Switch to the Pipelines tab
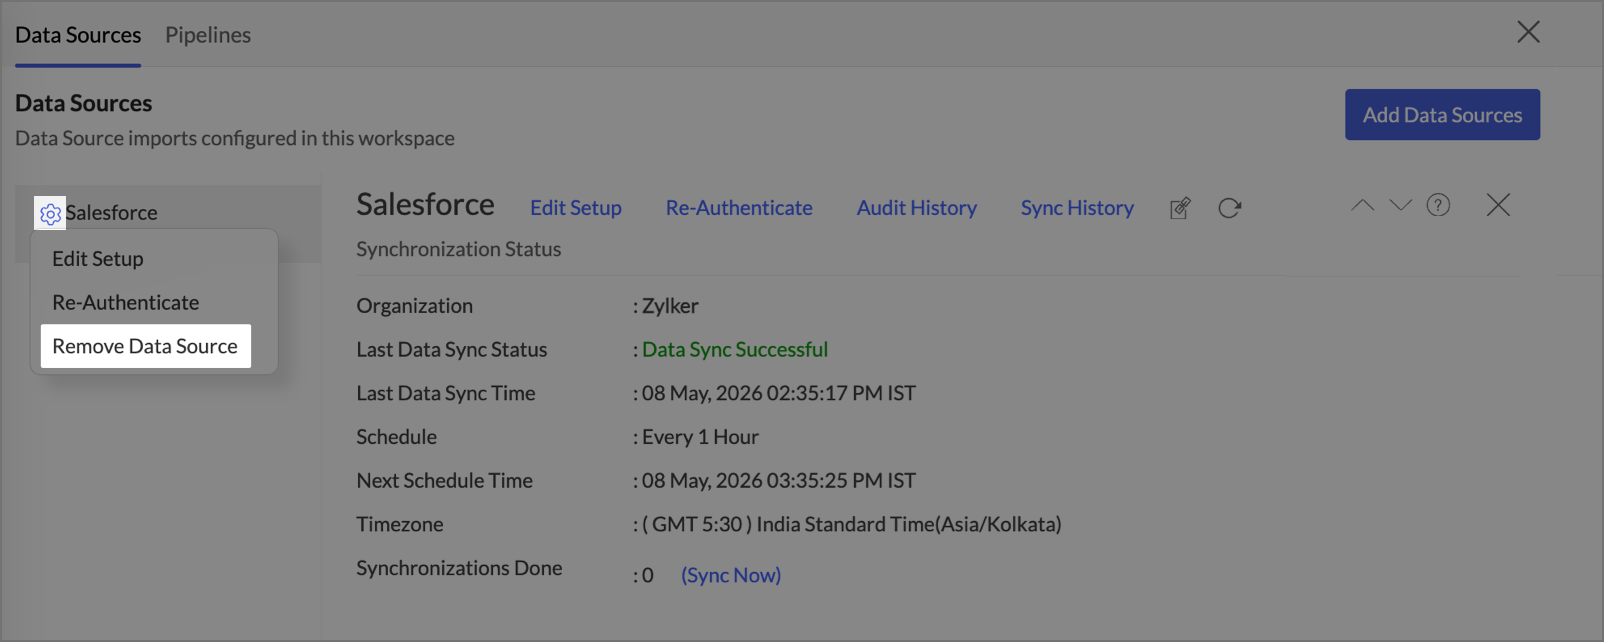This screenshot has height=642, width=1604. coord(208,35)
